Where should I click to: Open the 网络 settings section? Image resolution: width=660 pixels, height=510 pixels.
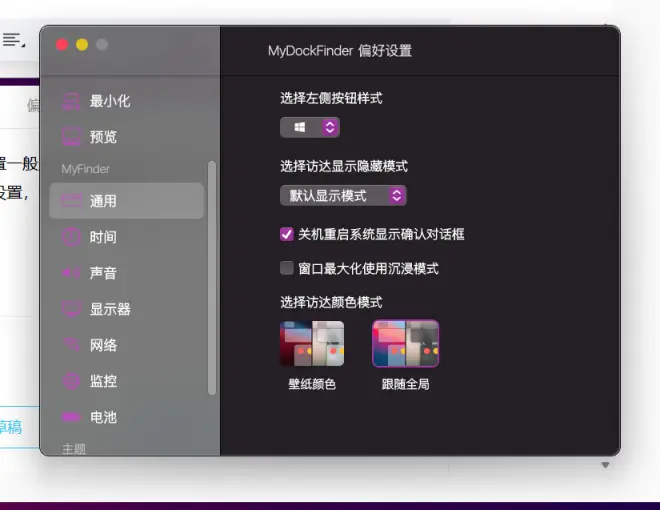click(x=126, y=345)
